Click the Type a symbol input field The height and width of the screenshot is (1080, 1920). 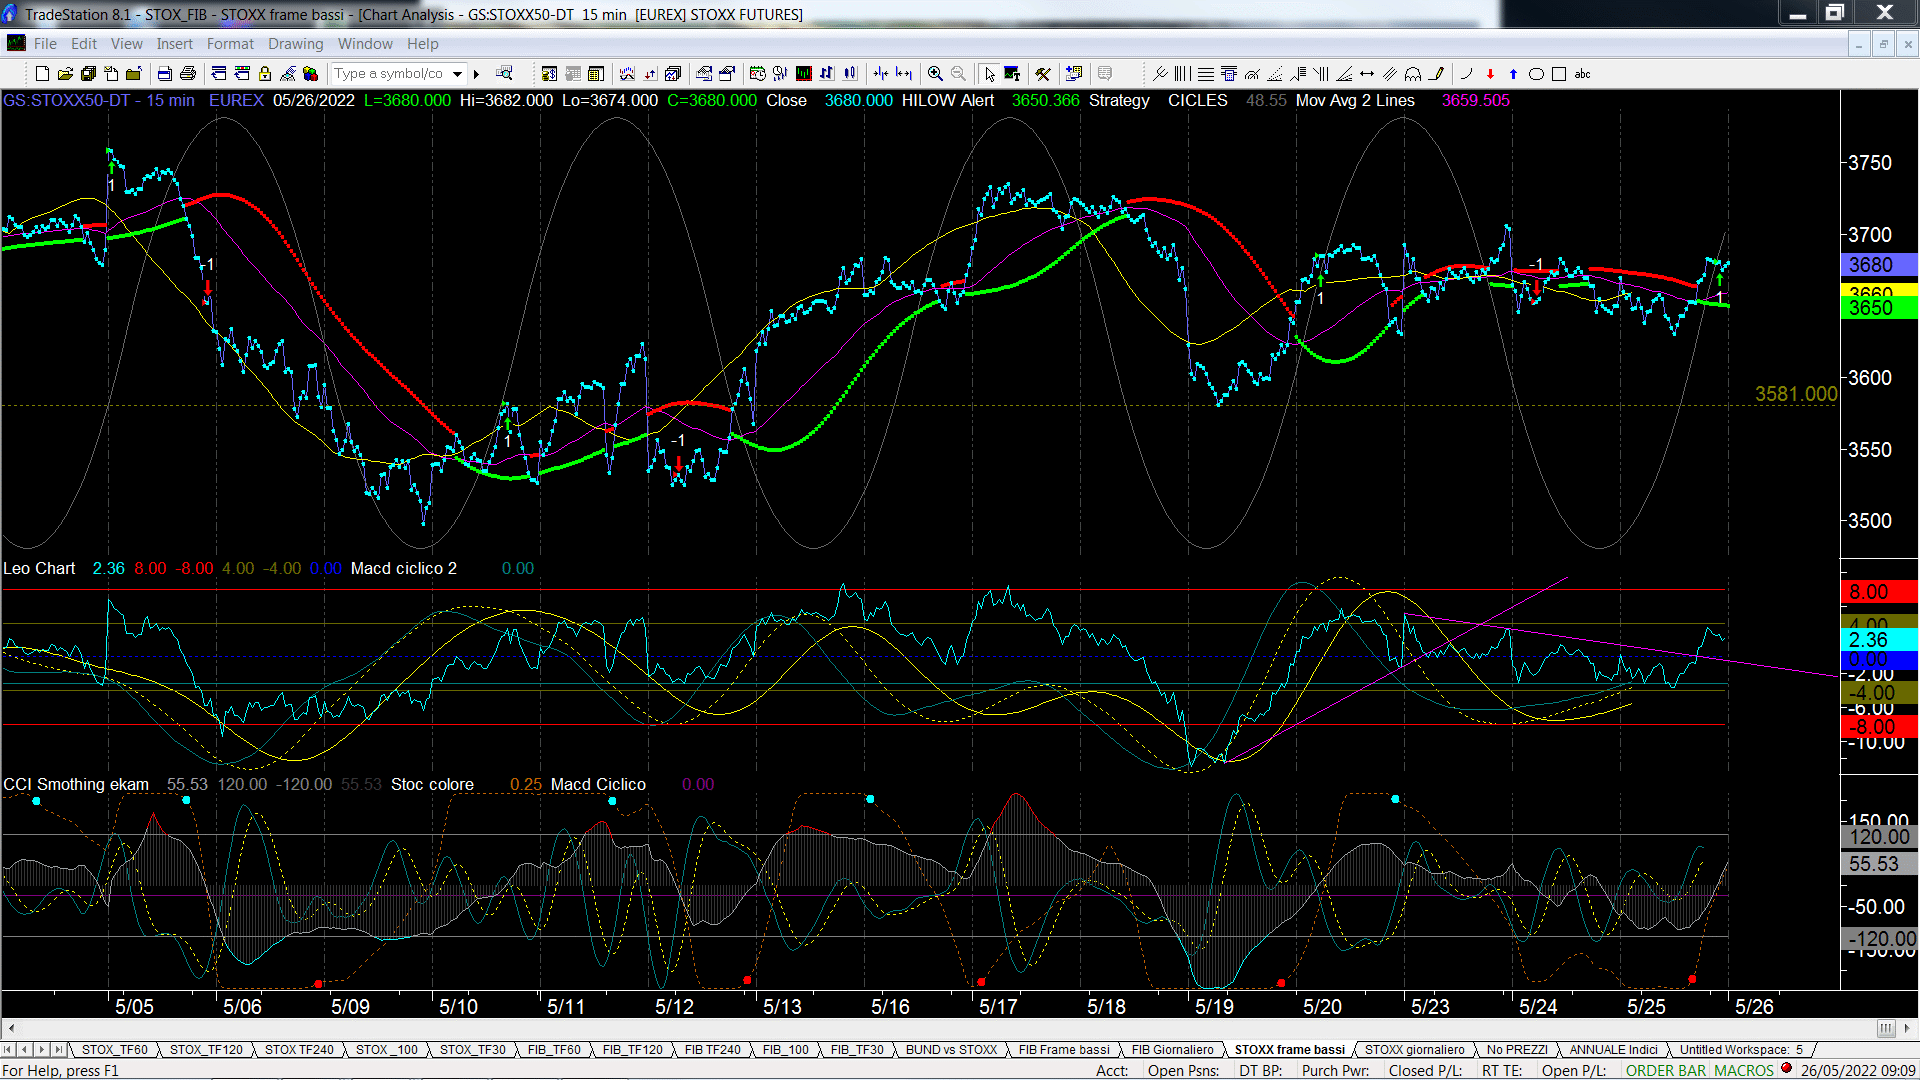pyautogui.click(x=390, y=74)
